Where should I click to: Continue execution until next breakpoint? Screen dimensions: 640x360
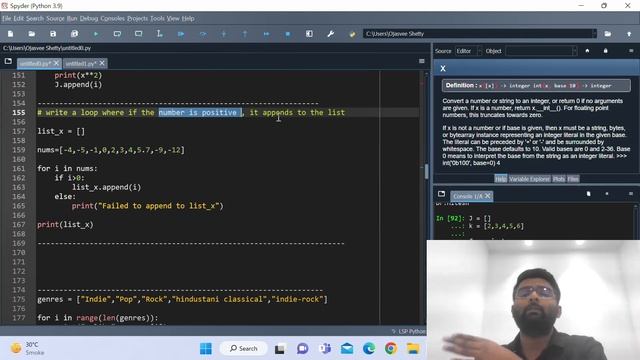[x=267, y=34]
